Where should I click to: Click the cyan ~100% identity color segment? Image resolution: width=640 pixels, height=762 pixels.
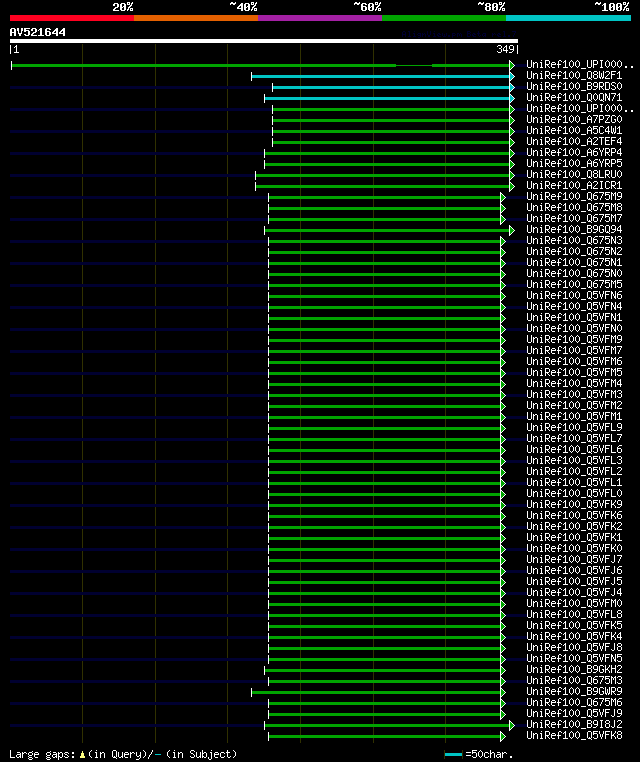click(568, 18)
